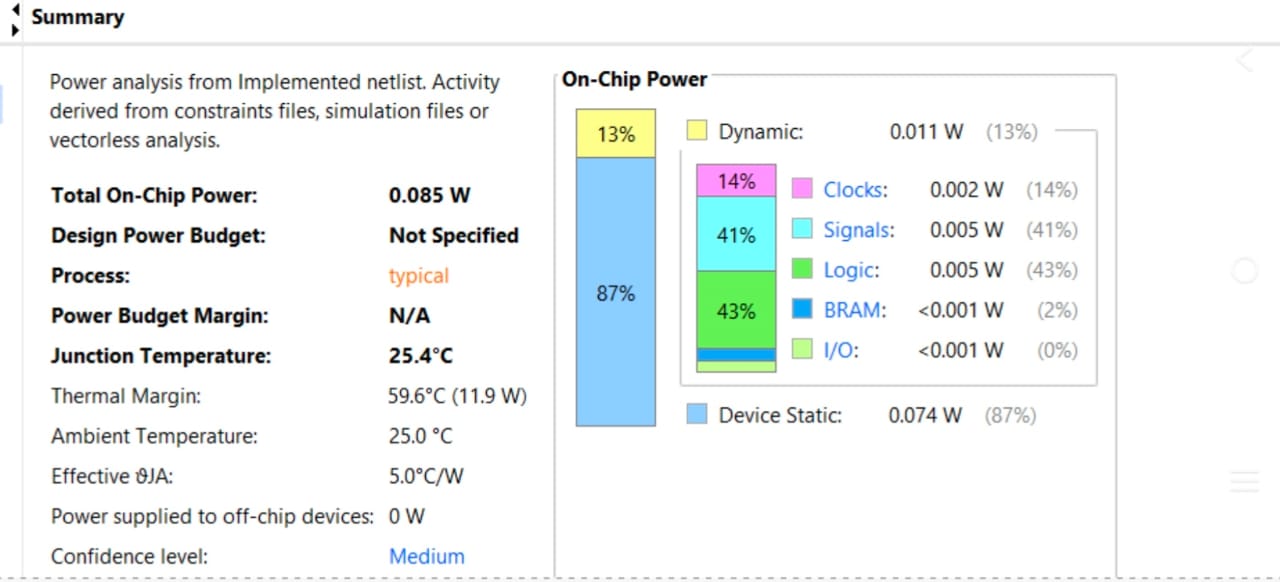The height and width of the screenshot is (582, 1280).
Task: Open the orange 'typical' process link
Action: (418, 276)
